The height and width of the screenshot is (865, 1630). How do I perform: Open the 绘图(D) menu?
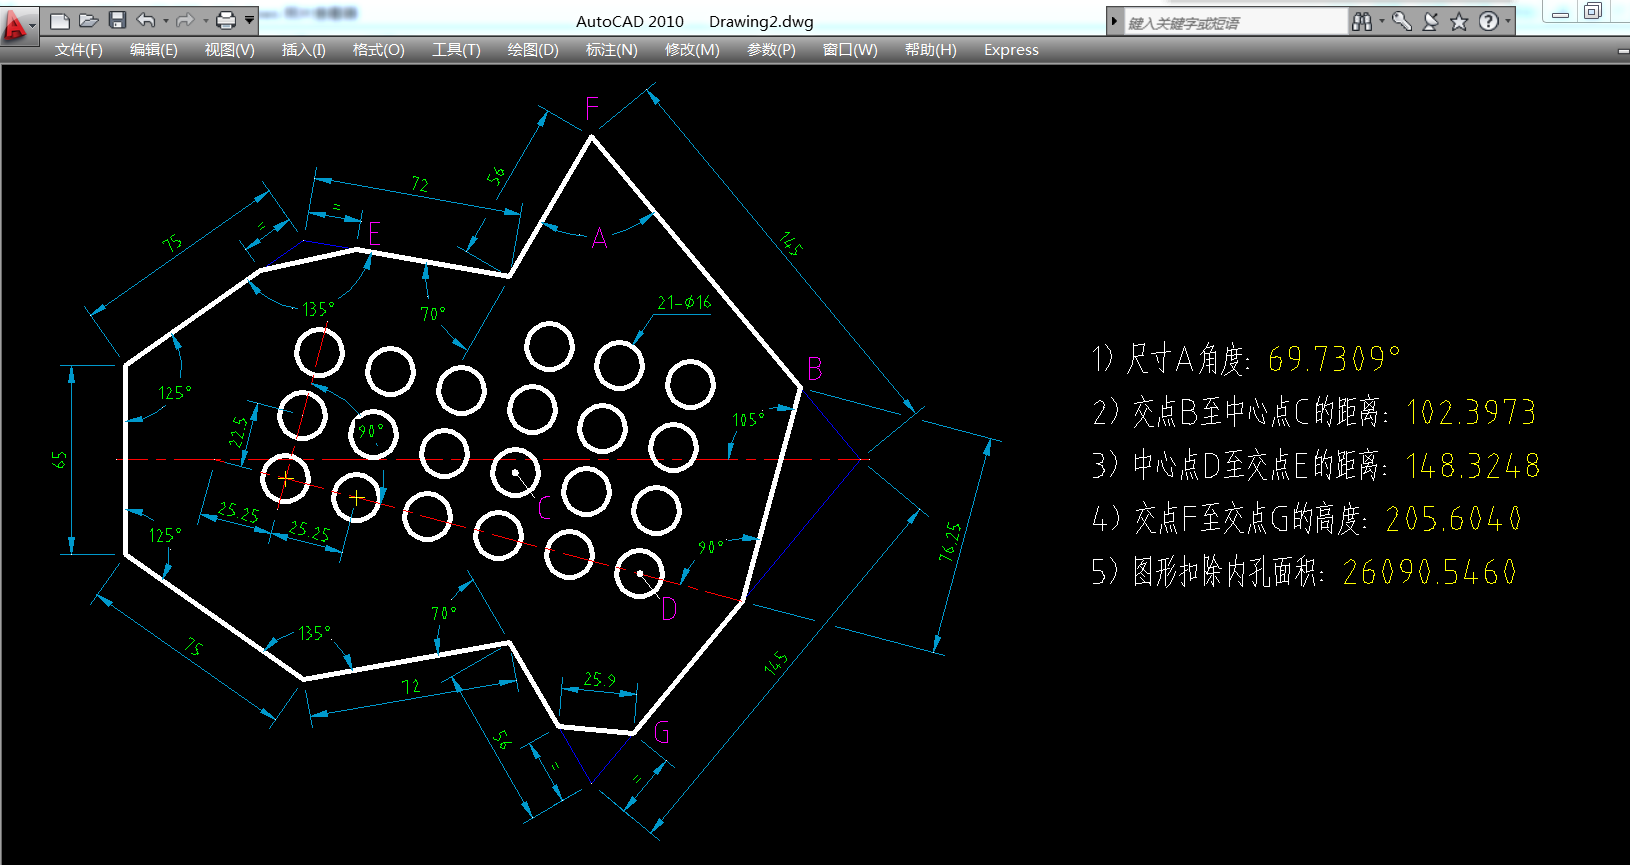click(x=533, y=50)
